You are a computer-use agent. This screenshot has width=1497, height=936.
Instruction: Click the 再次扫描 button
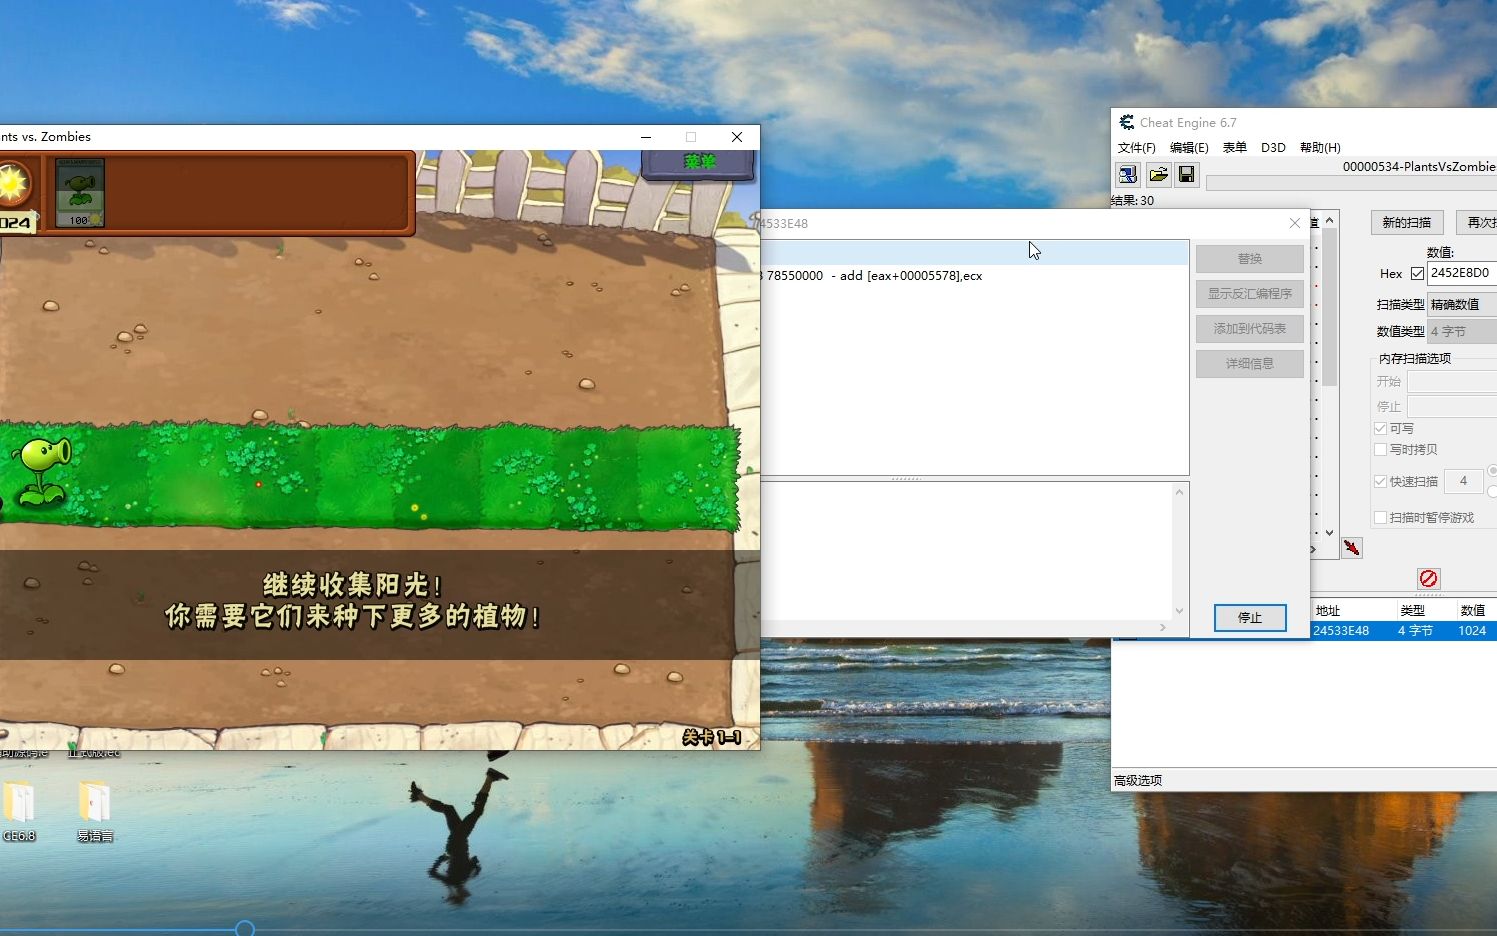point(1477,222)
